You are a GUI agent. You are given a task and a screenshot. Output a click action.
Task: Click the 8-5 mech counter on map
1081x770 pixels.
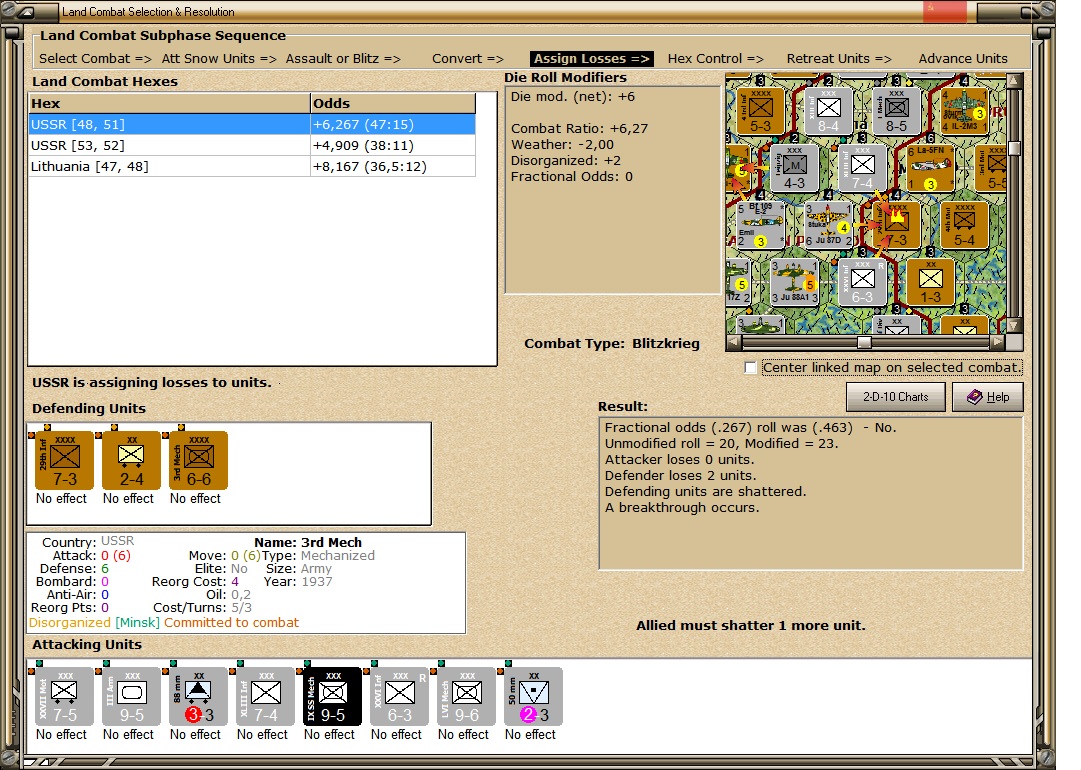[896, 110]
